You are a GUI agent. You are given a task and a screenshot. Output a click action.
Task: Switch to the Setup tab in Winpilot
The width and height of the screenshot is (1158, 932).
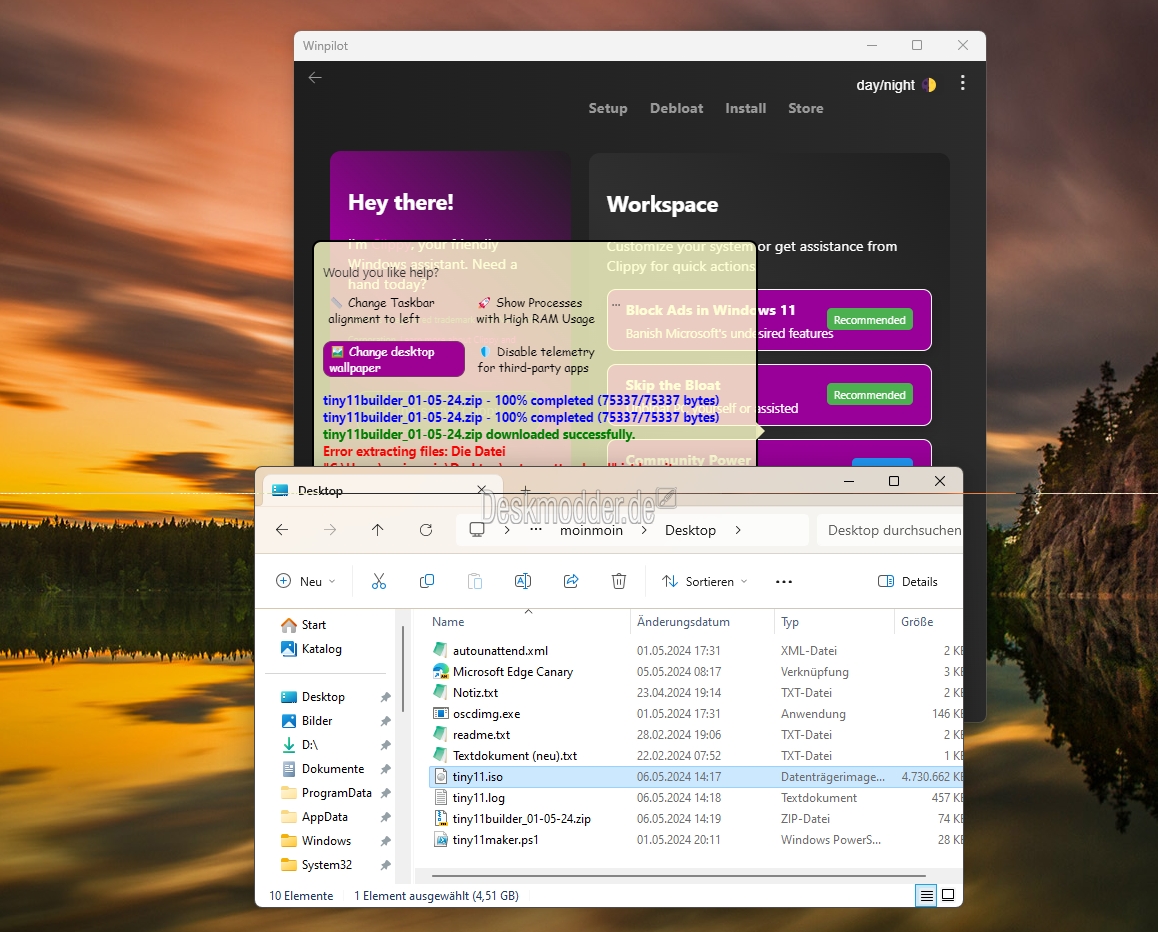click(608, 109)
